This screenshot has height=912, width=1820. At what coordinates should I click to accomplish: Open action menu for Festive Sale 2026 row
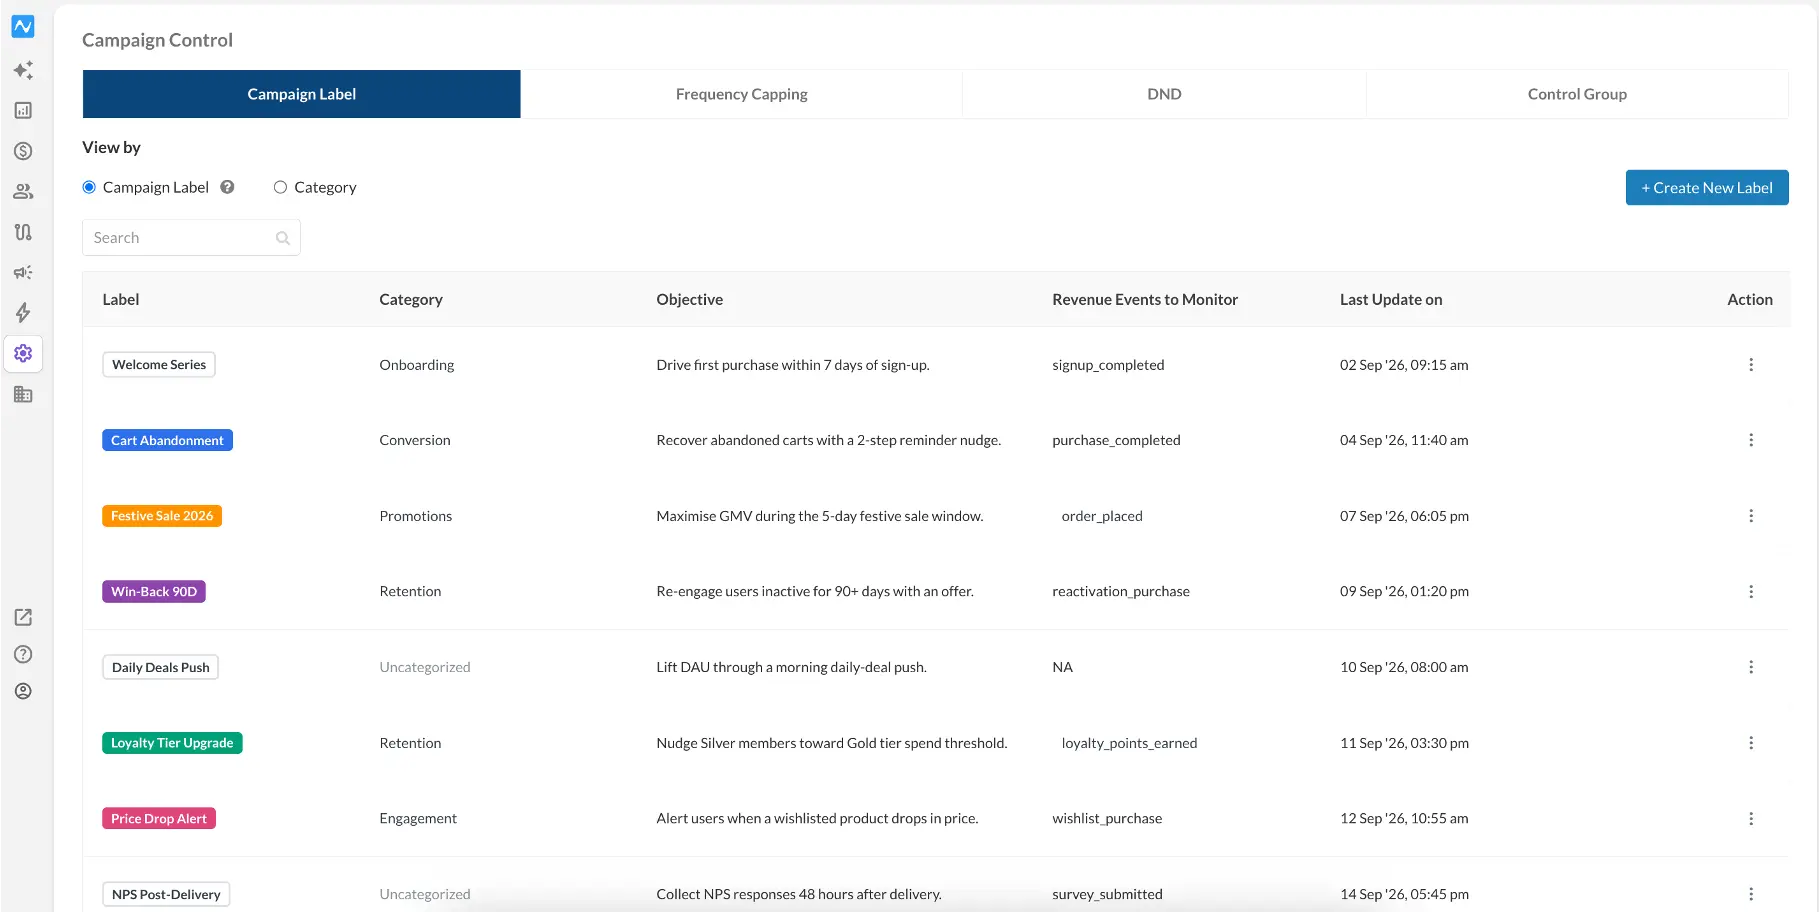click(1751, 516)
